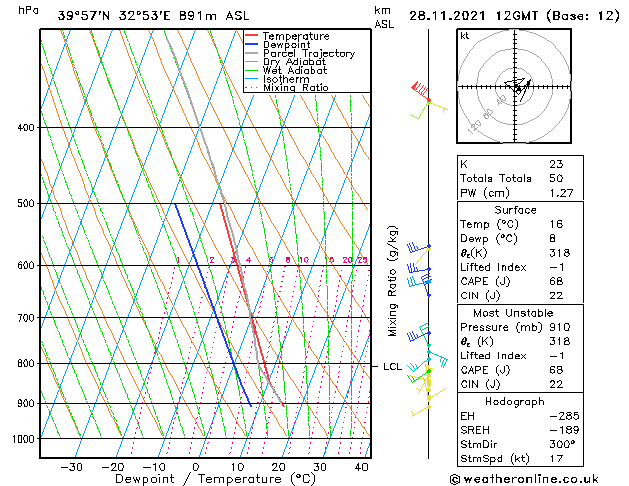This screenshot has height=486, width=629.
Task: Click the 'hPa' pressure axis unit label
Action: [x=28, y=10]
